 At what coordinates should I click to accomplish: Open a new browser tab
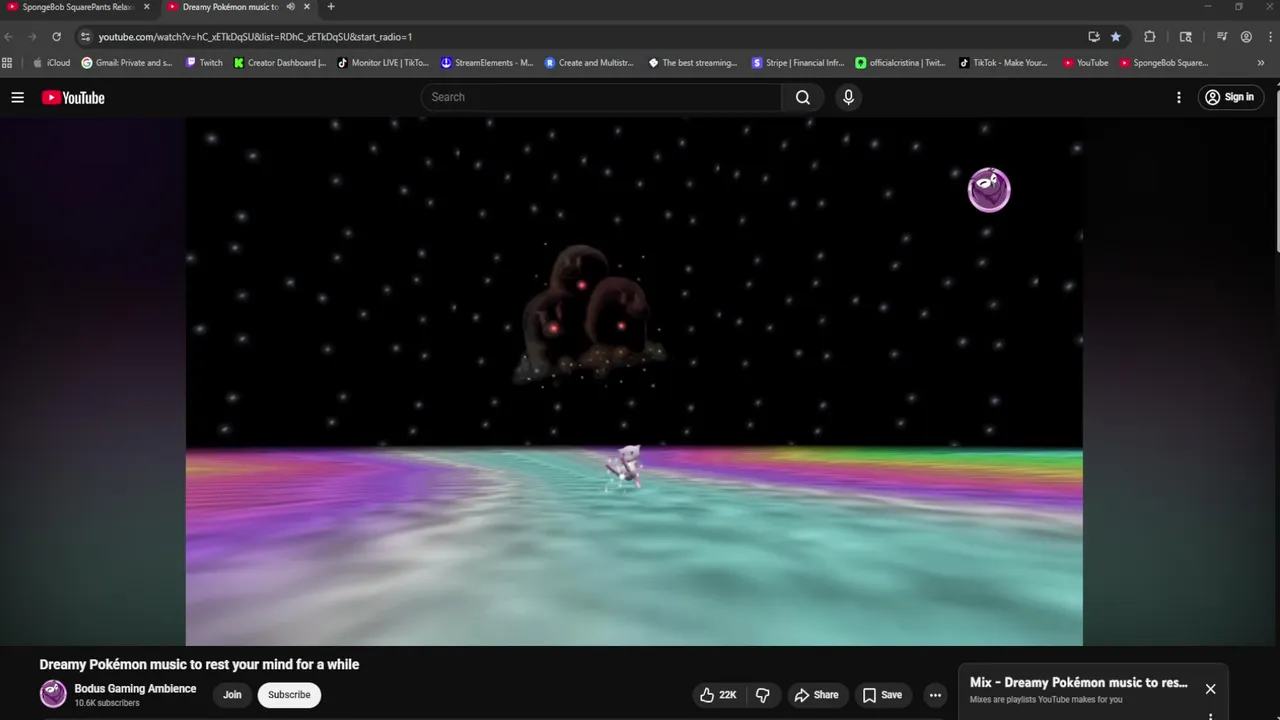tap(331, 7)
